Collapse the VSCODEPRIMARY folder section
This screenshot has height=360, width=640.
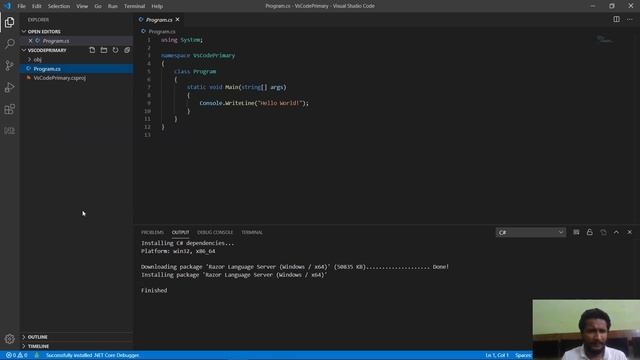point(24,50)
